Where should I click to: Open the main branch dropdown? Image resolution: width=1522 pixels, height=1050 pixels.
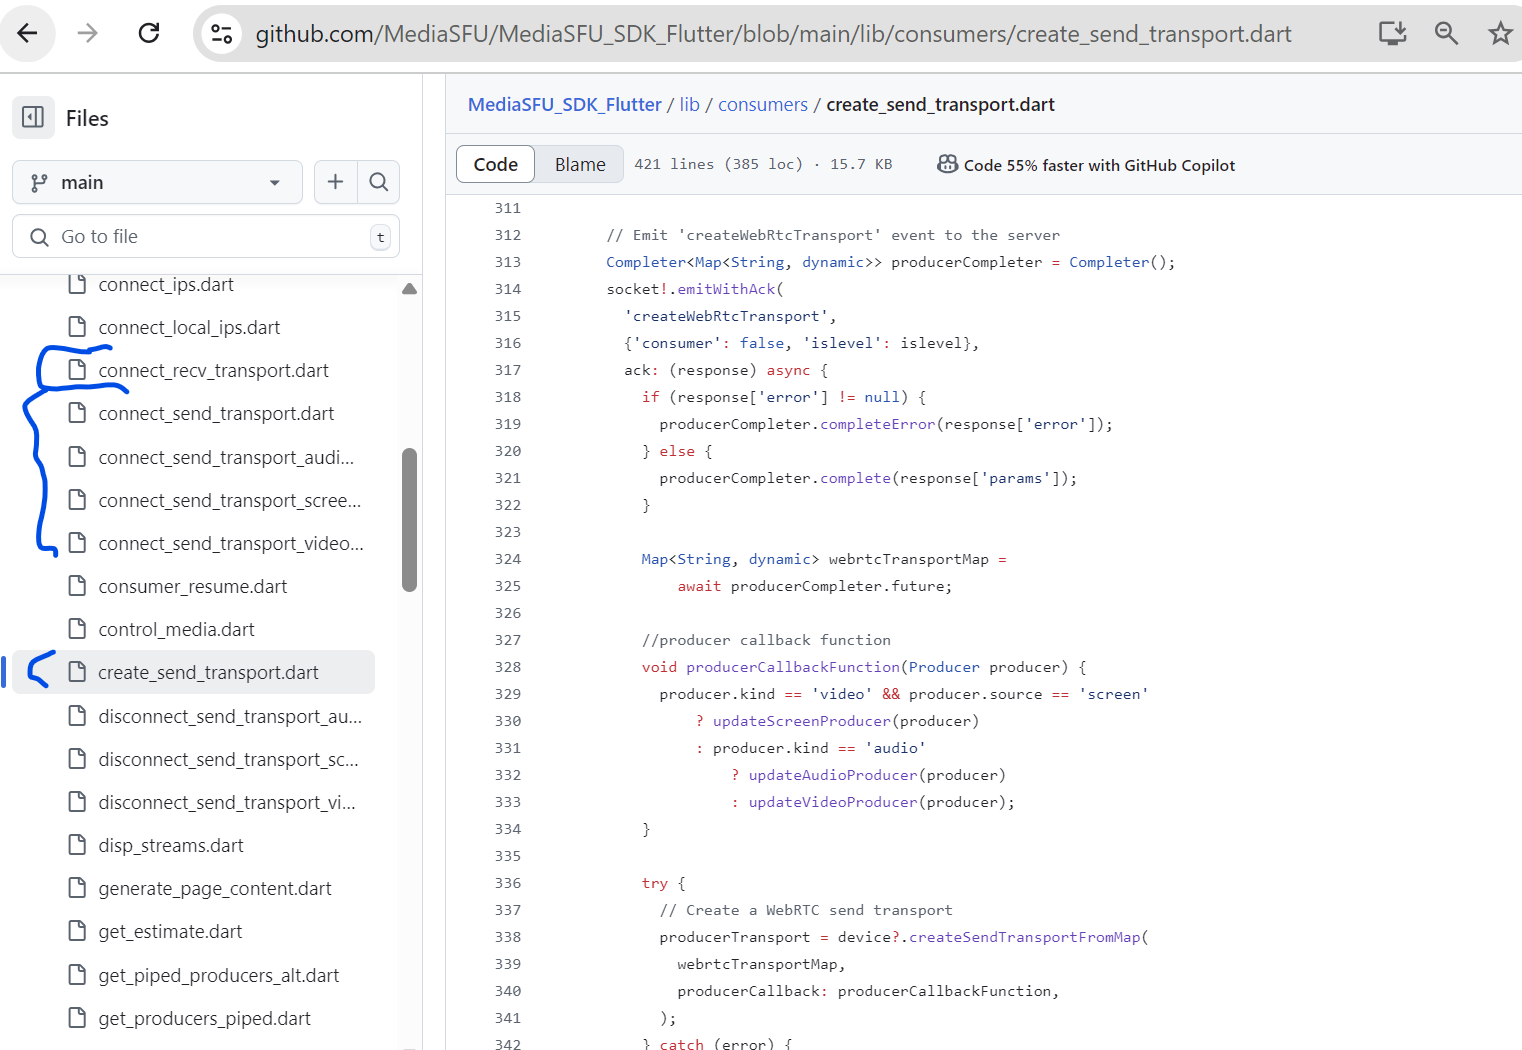[157, 182]
